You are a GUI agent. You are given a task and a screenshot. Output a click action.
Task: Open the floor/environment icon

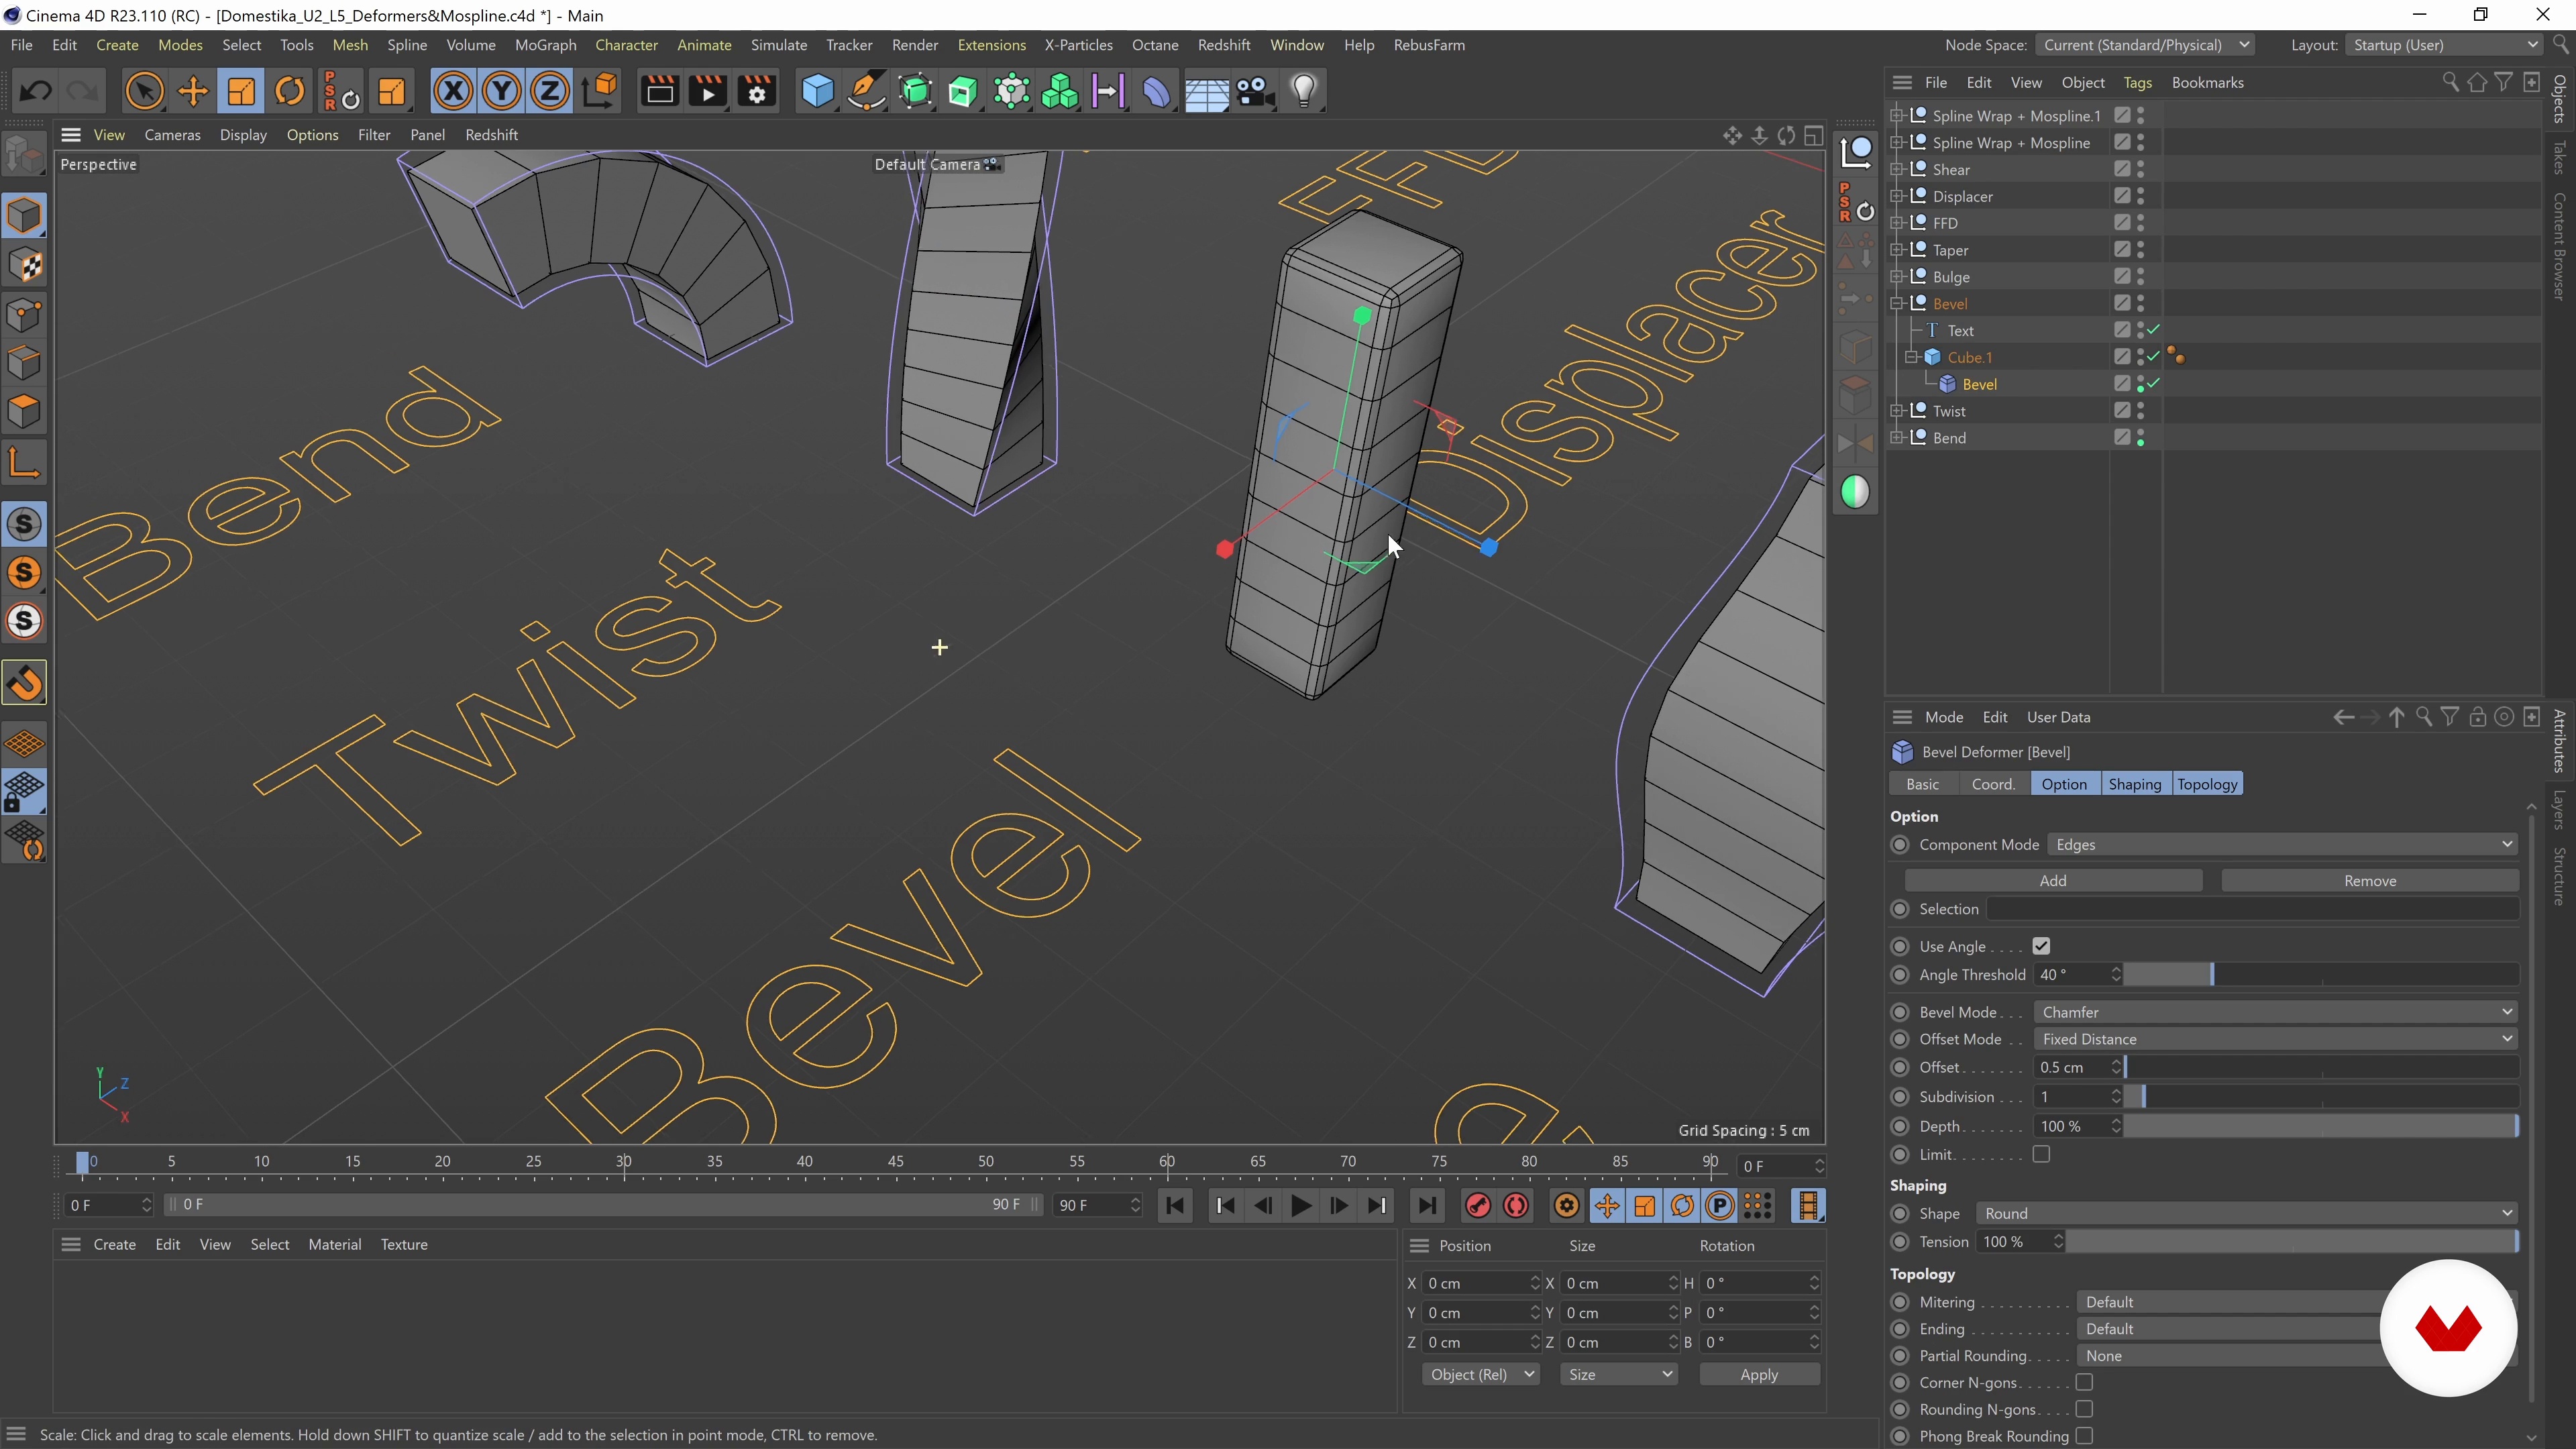pos(1206,92)
